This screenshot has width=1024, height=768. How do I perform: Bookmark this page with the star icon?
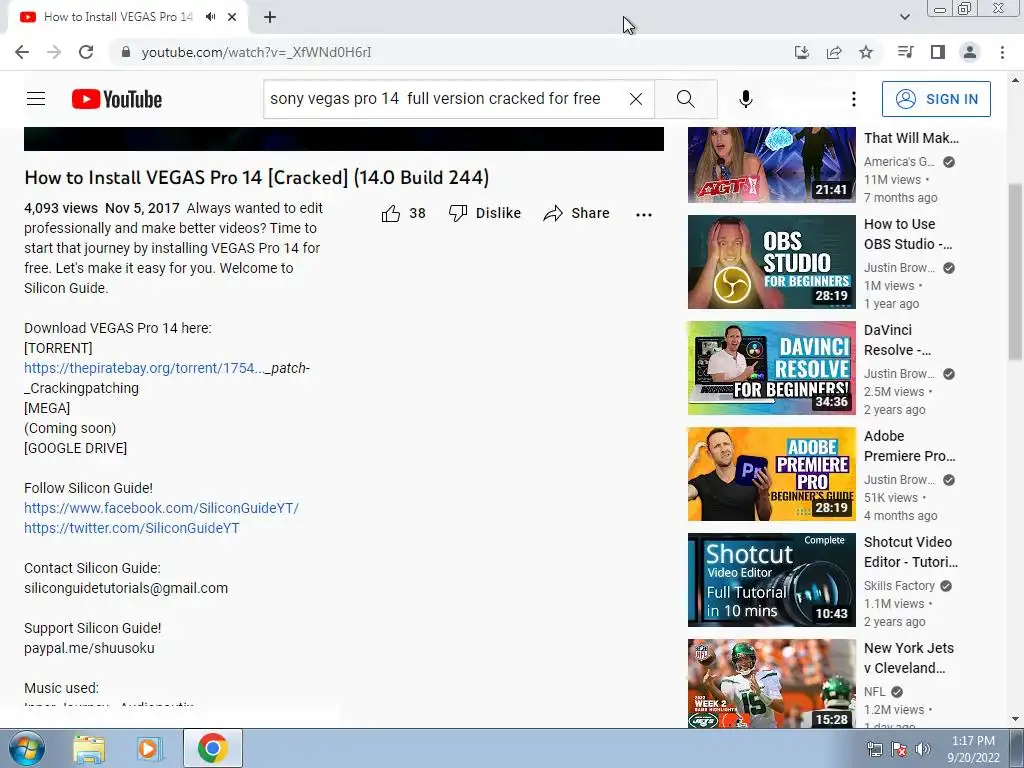tap(866, 52)
